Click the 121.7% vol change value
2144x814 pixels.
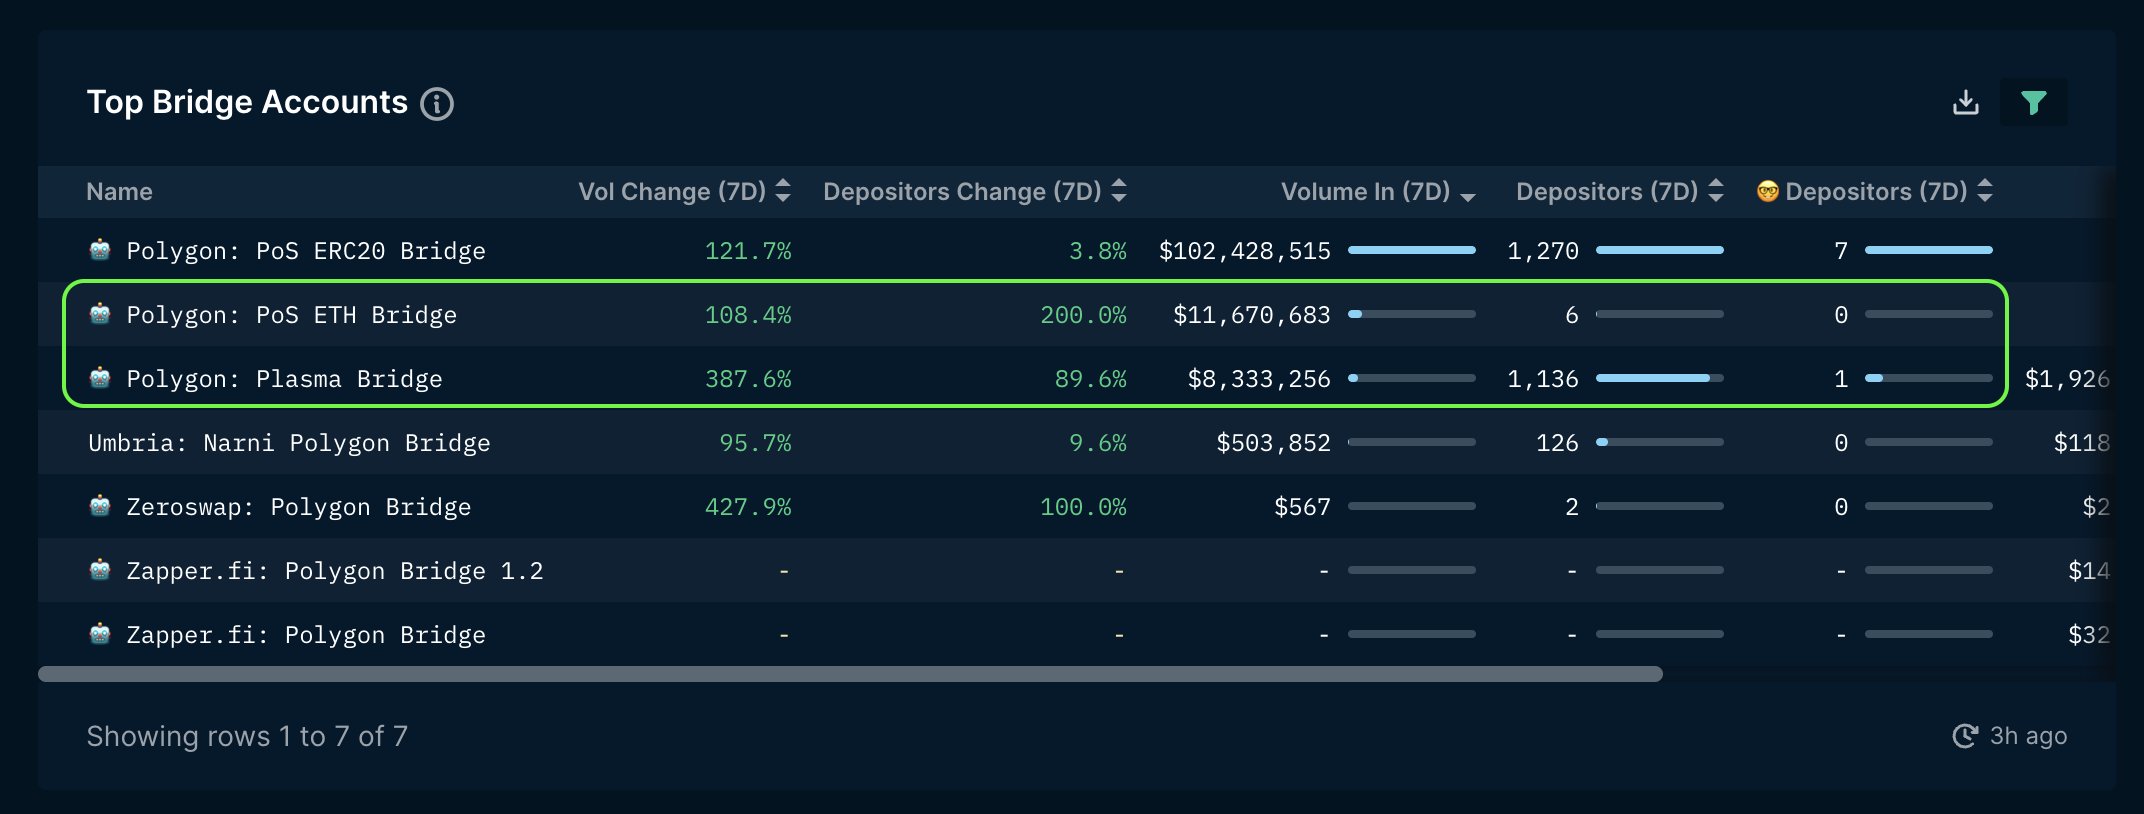748,251
